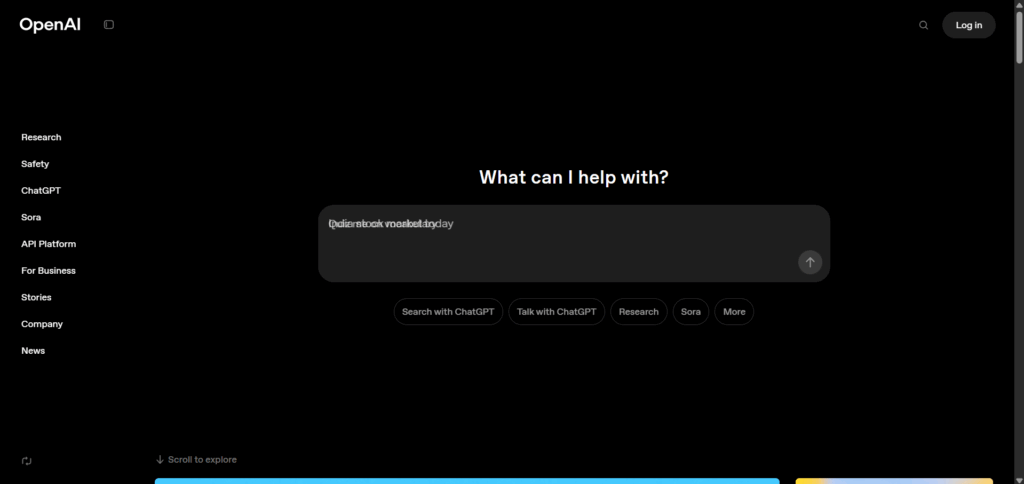Click the theme switch icon bottom-left
The width and height of the screenshot is (1024, 484).
click(x=27, y=460)
